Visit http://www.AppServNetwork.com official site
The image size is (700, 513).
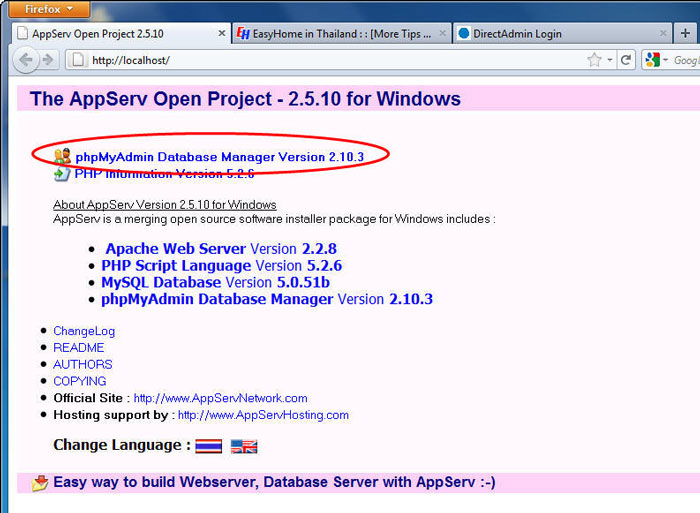pos(221,398)
